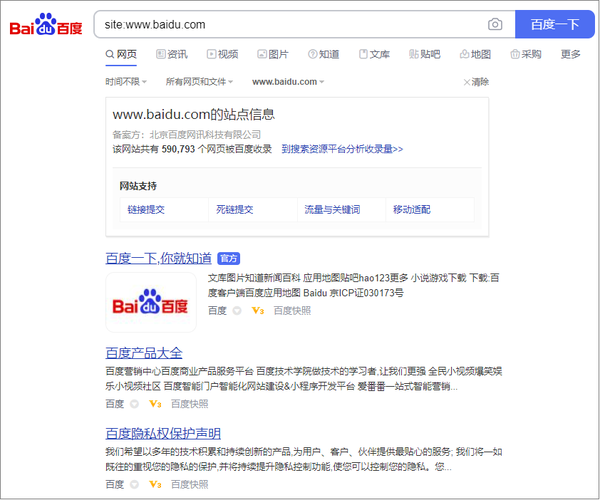Show 更多 search categories

[571, 54]
